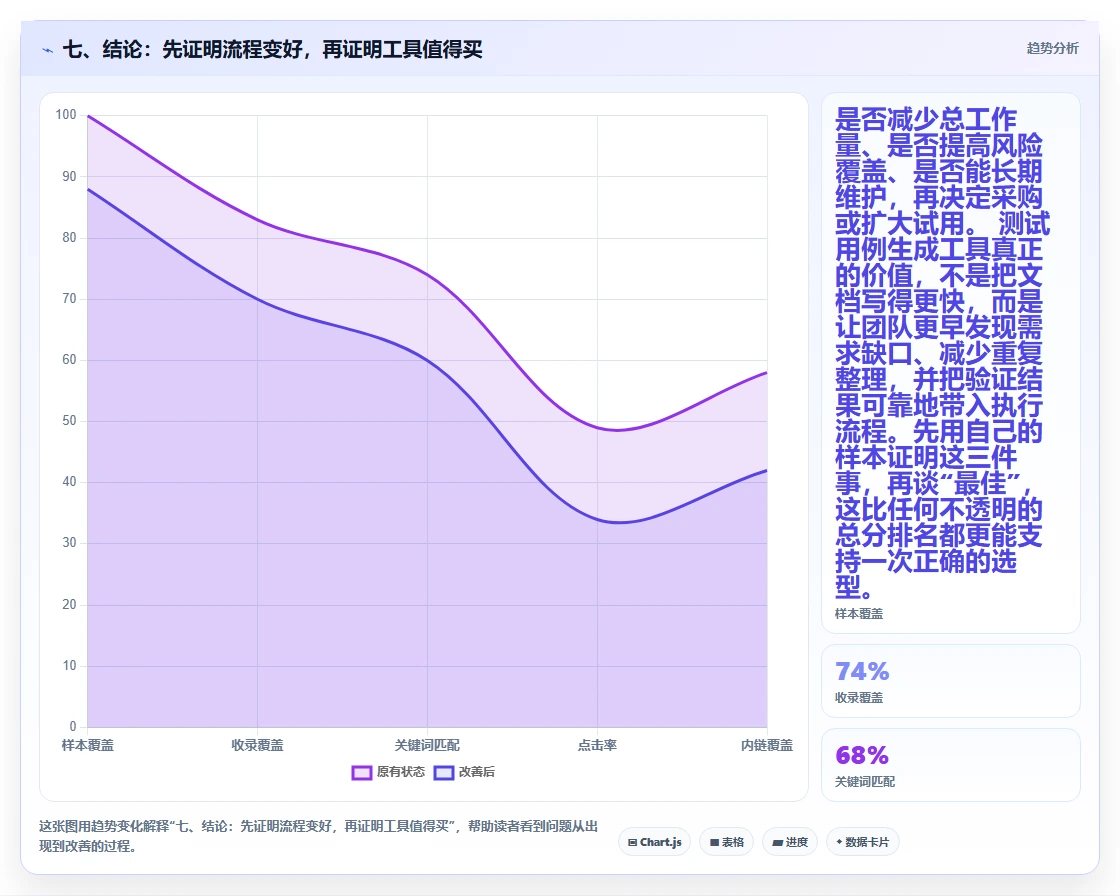Click the chart caption paragraph below the chart
The image size is (1120, 896).
[319, 836]
